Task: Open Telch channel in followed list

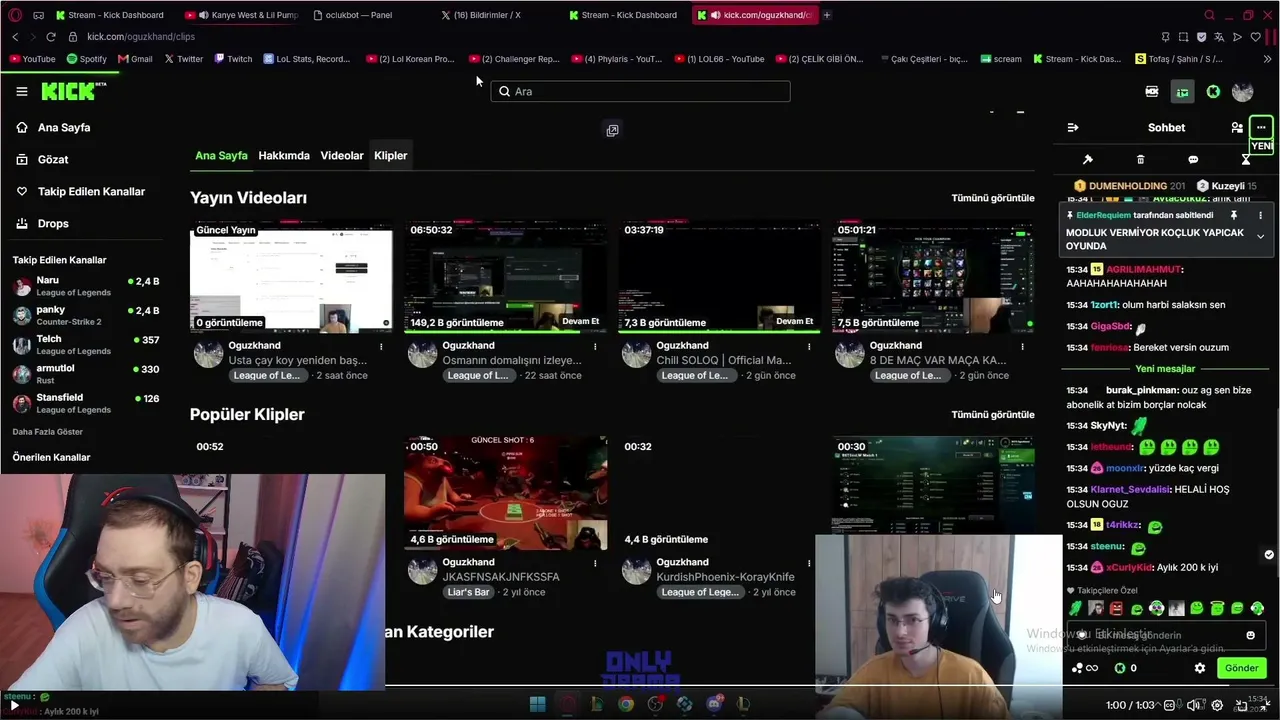Action: (86, 345)
